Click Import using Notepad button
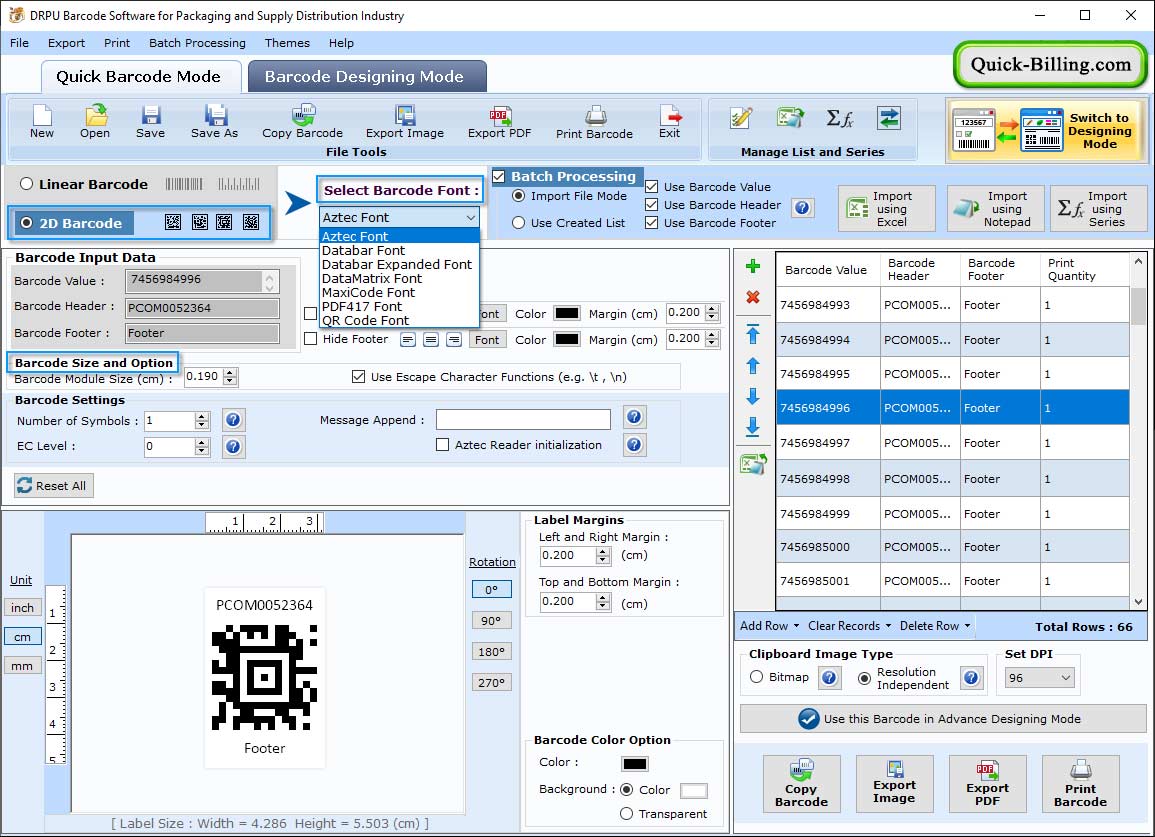This screenshot has width=1155, height=837. [995, 209]
